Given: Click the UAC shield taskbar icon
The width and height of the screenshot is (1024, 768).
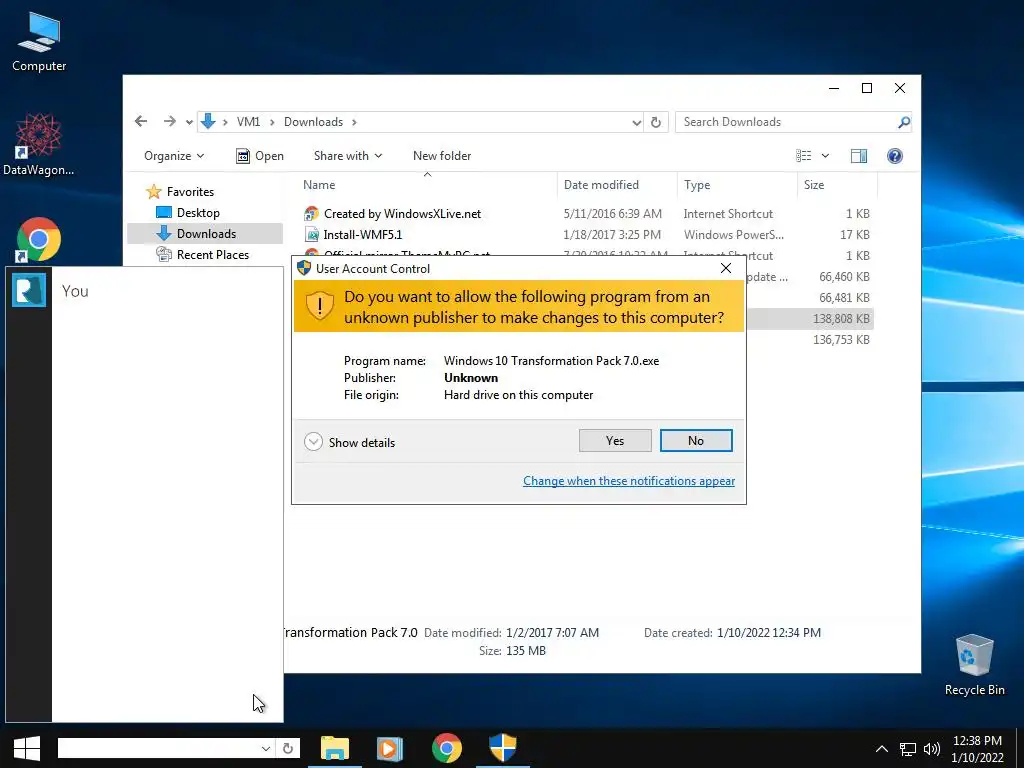Looking at the screenshot, I should click(x=503, y=748).
